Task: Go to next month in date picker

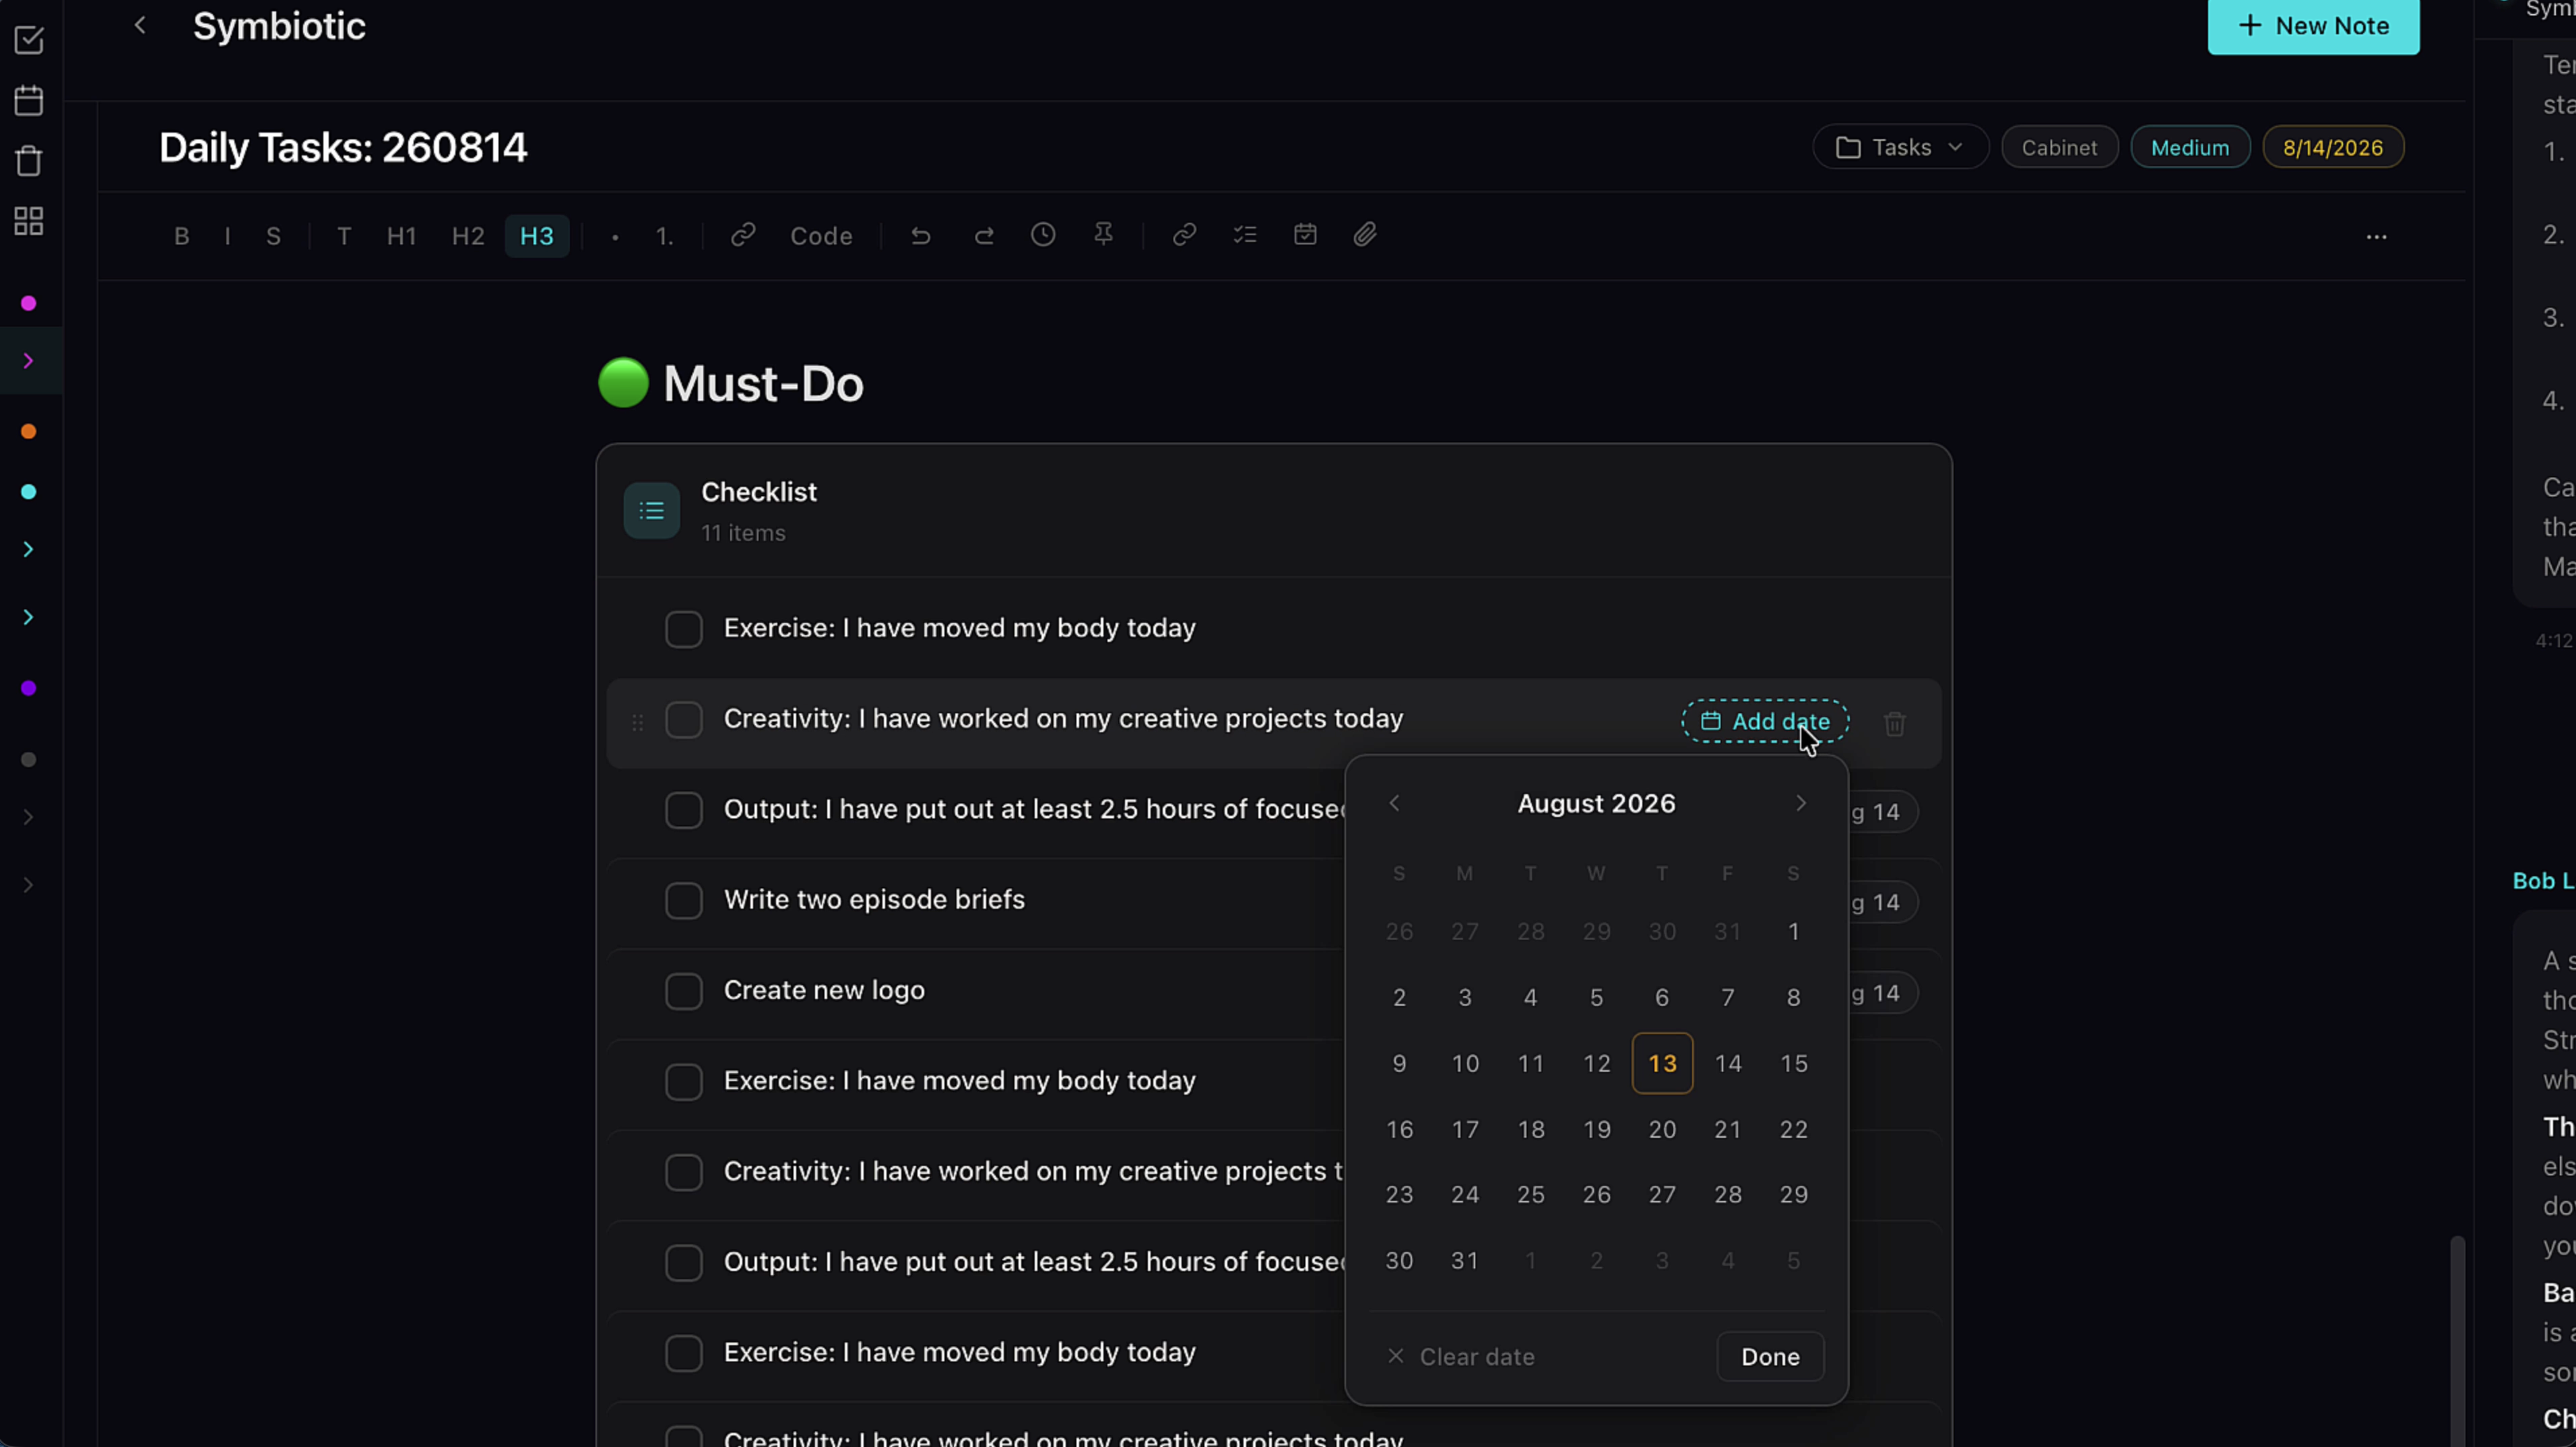Action: coord(1800,803)
